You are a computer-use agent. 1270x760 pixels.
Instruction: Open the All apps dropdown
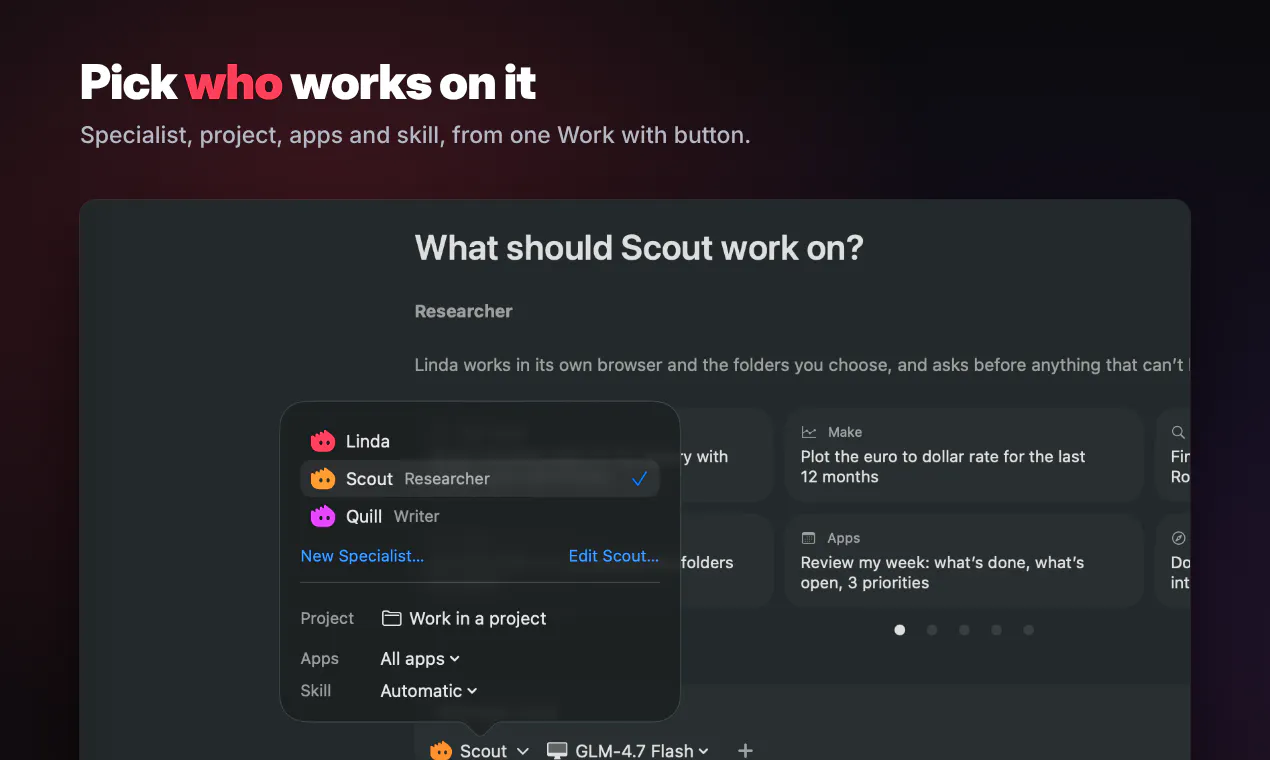(x=420, y=659)
